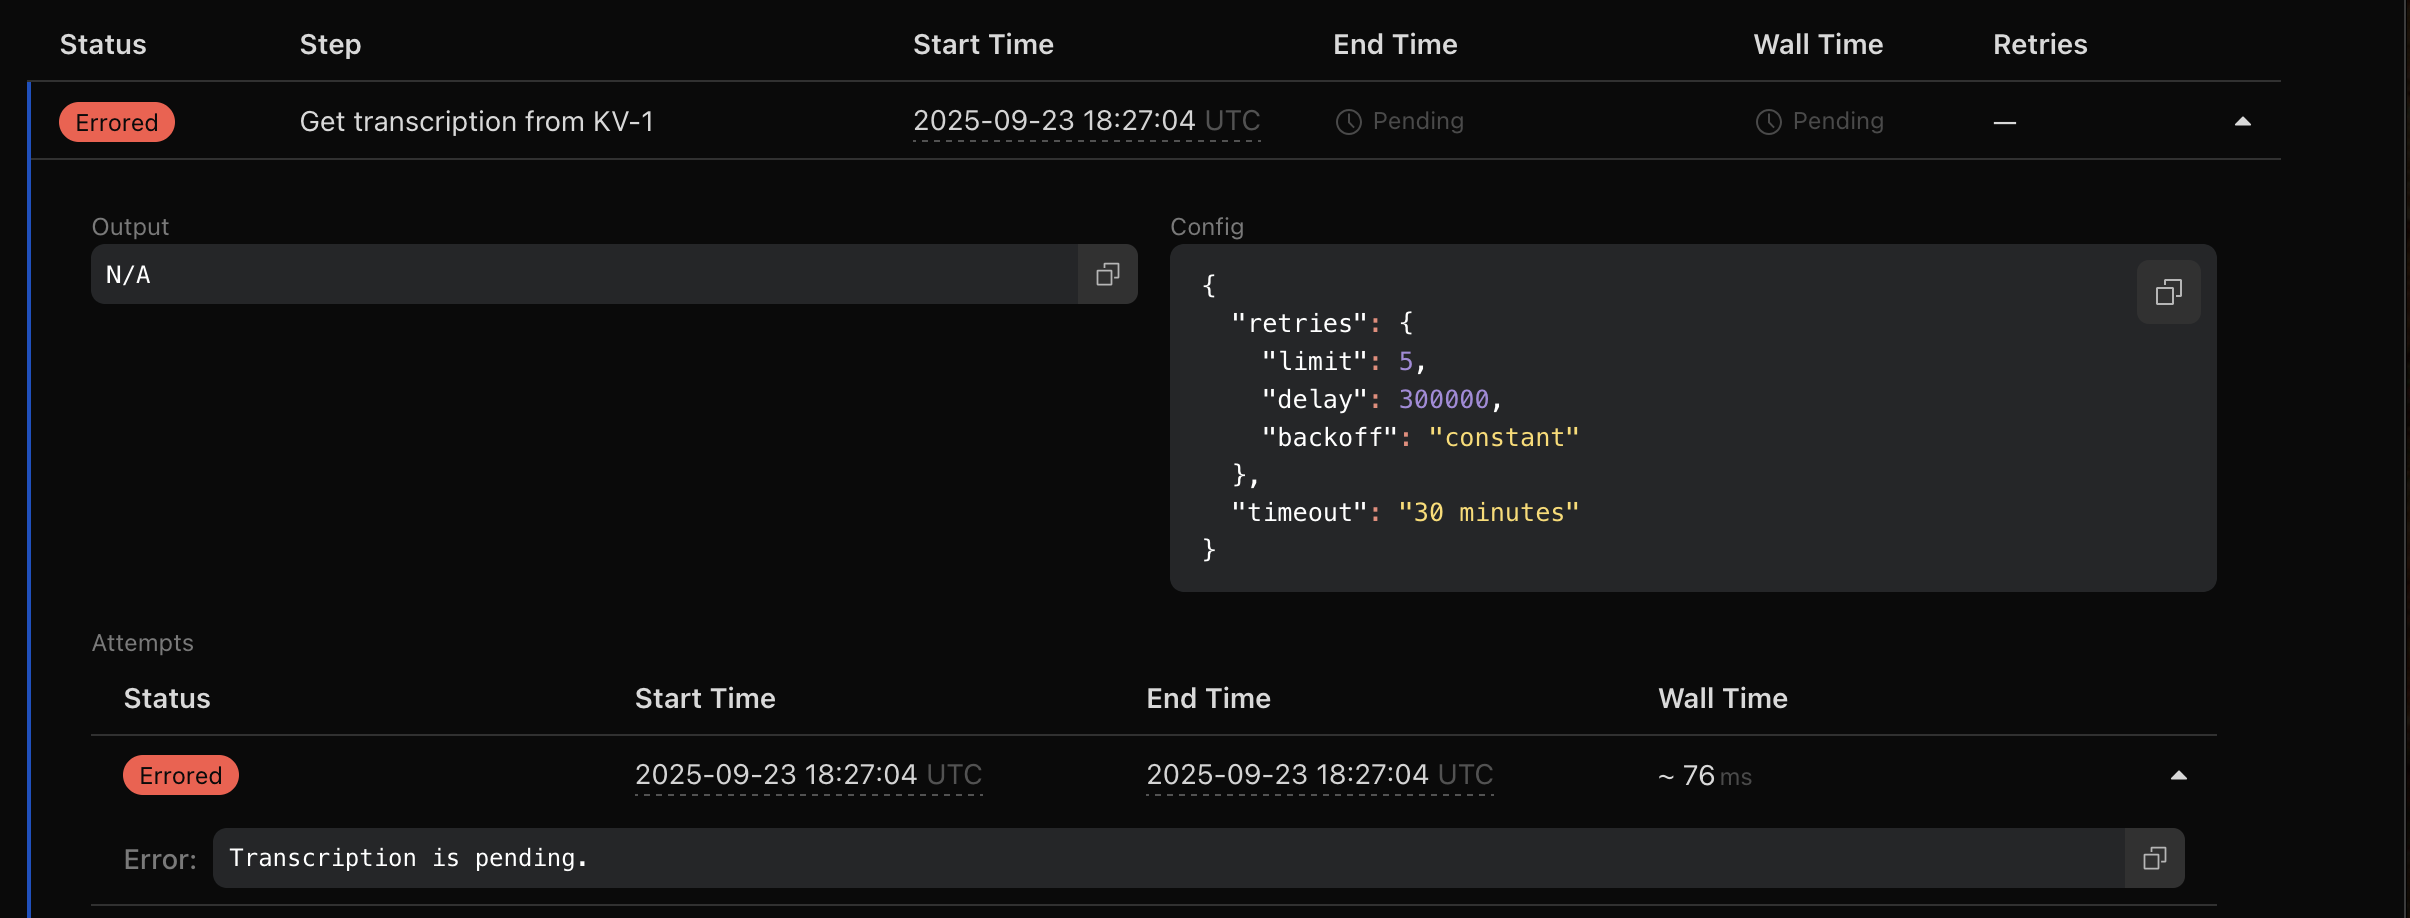Screen dimensions: 2410x918
Task: Click the red Errored step status badge
Action: pyautogui.click(x=117, y=122)
